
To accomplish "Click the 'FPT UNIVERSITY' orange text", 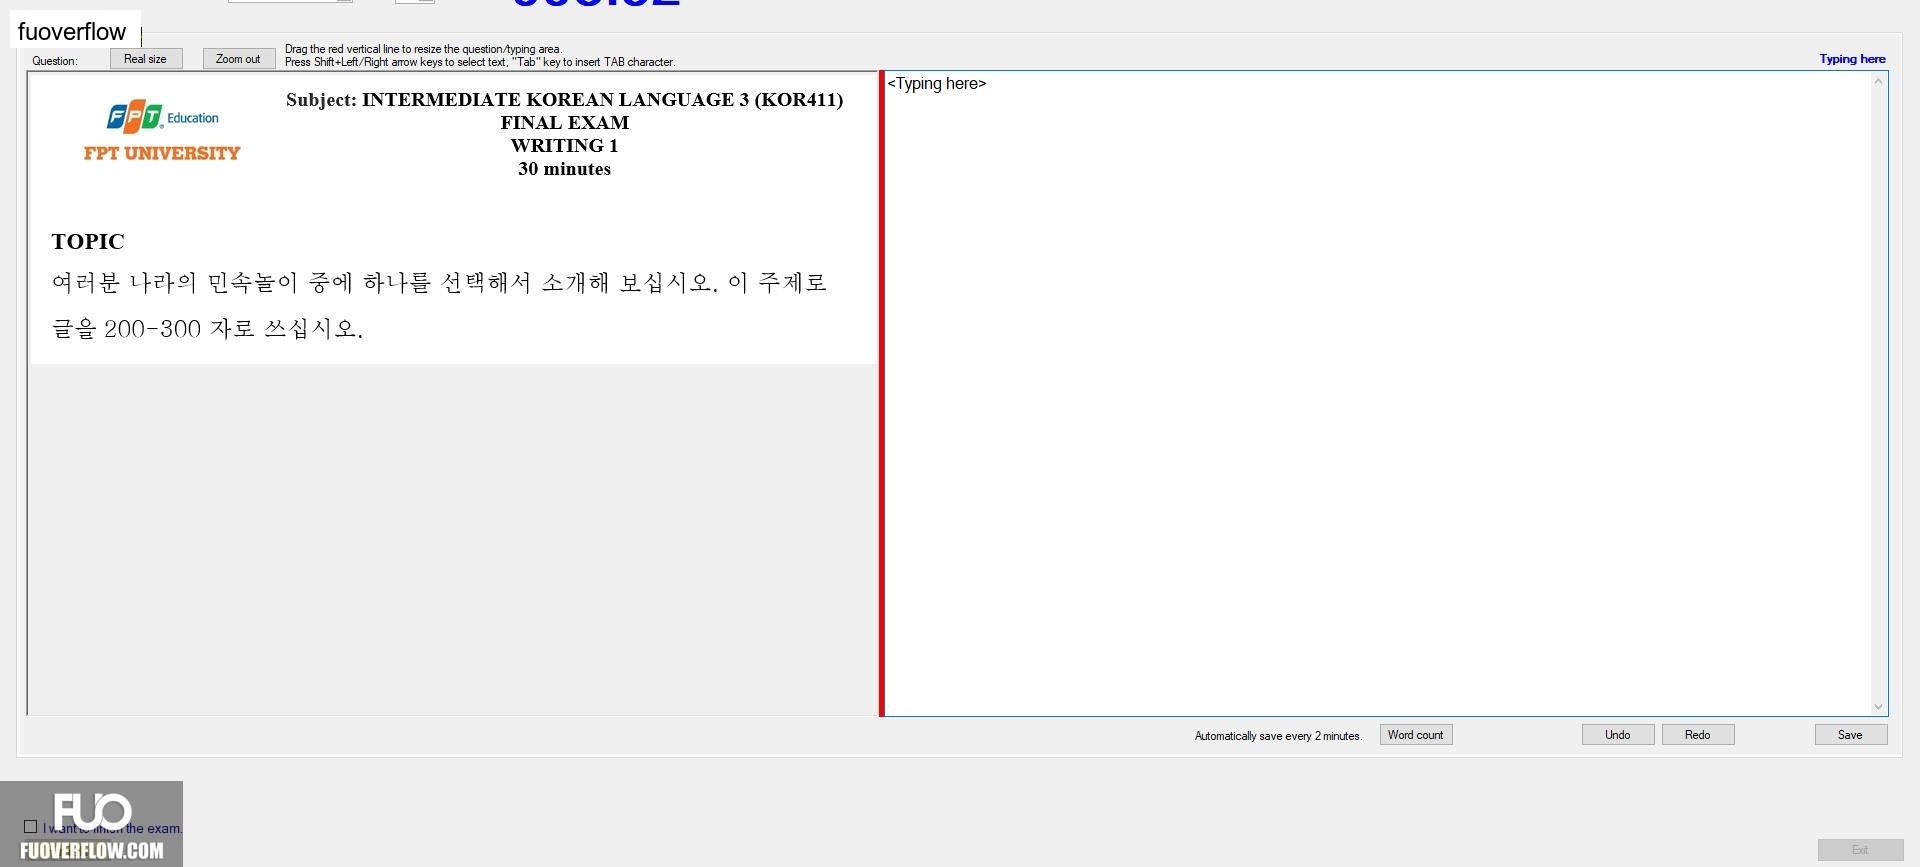I will click(162, 153).
